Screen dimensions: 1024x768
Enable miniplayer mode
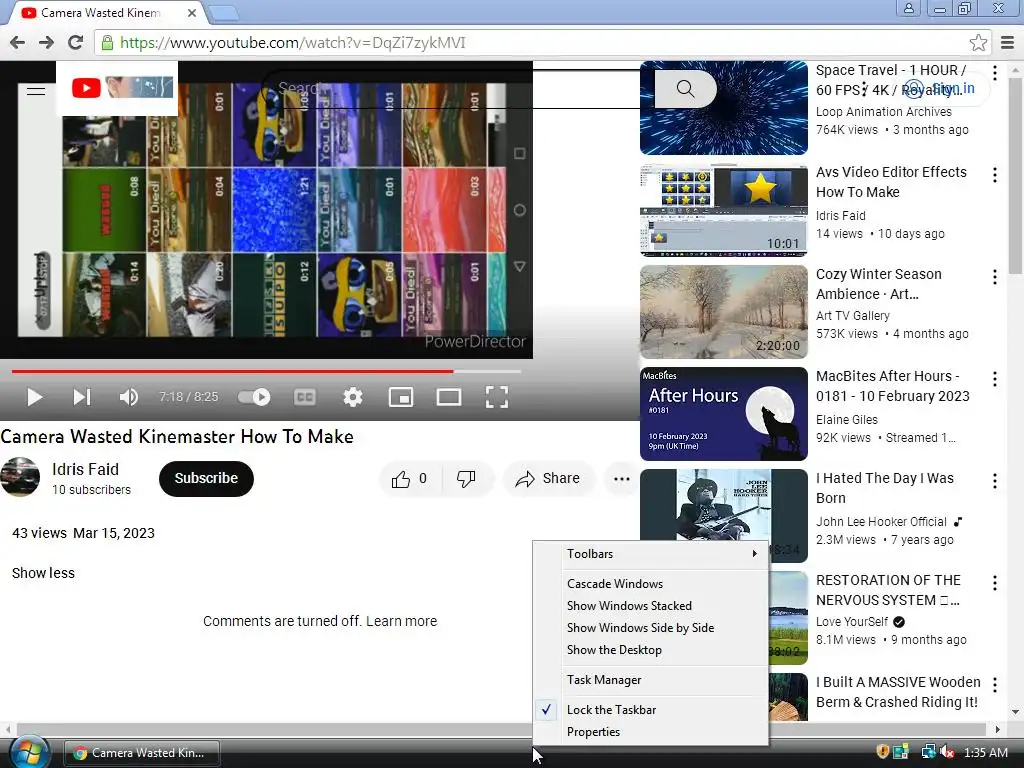[401, 397]
